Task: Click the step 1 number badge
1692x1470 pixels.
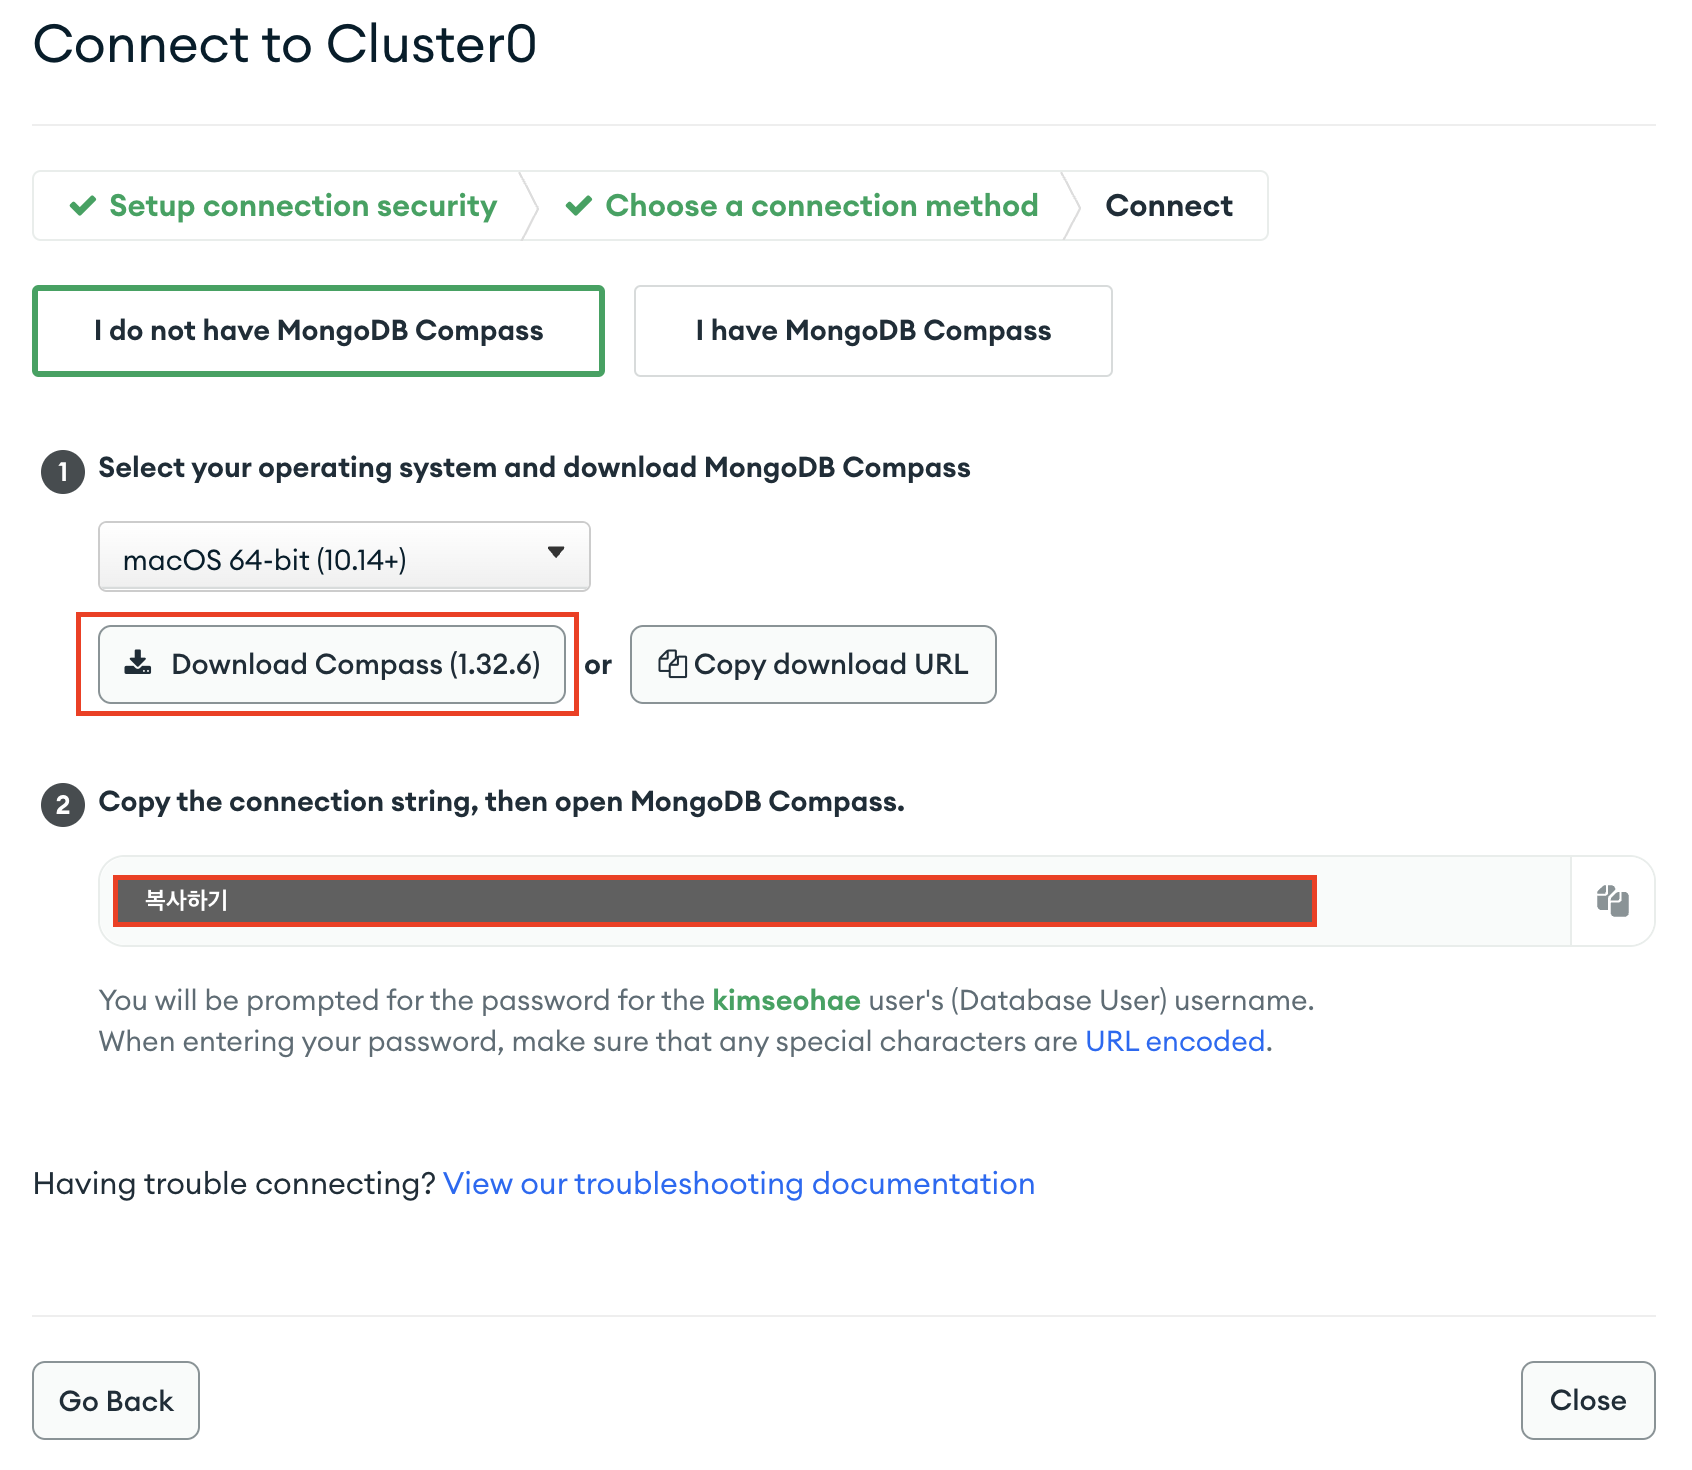Action: coord(63,471)
